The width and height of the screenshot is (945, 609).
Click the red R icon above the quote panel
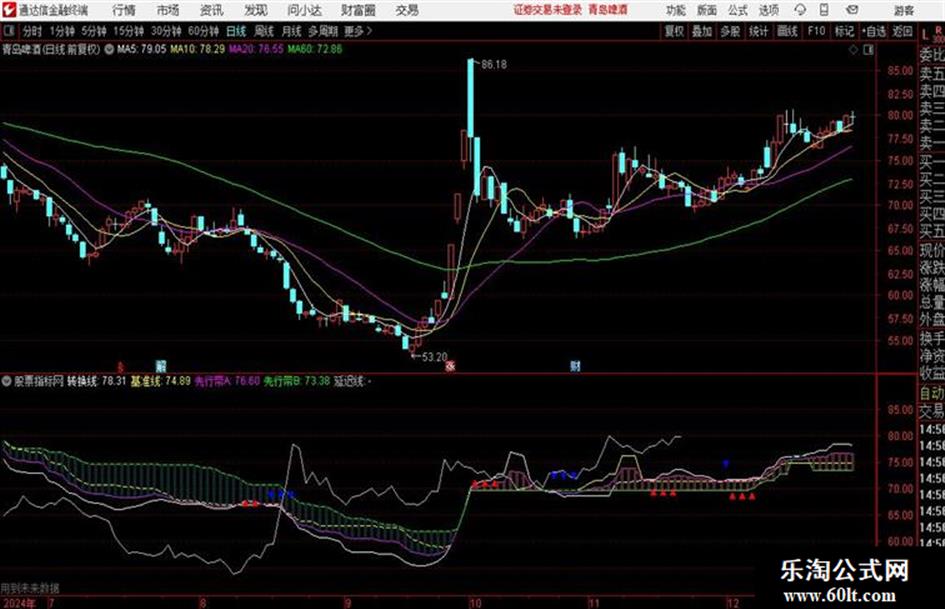[x=939, y=30]
